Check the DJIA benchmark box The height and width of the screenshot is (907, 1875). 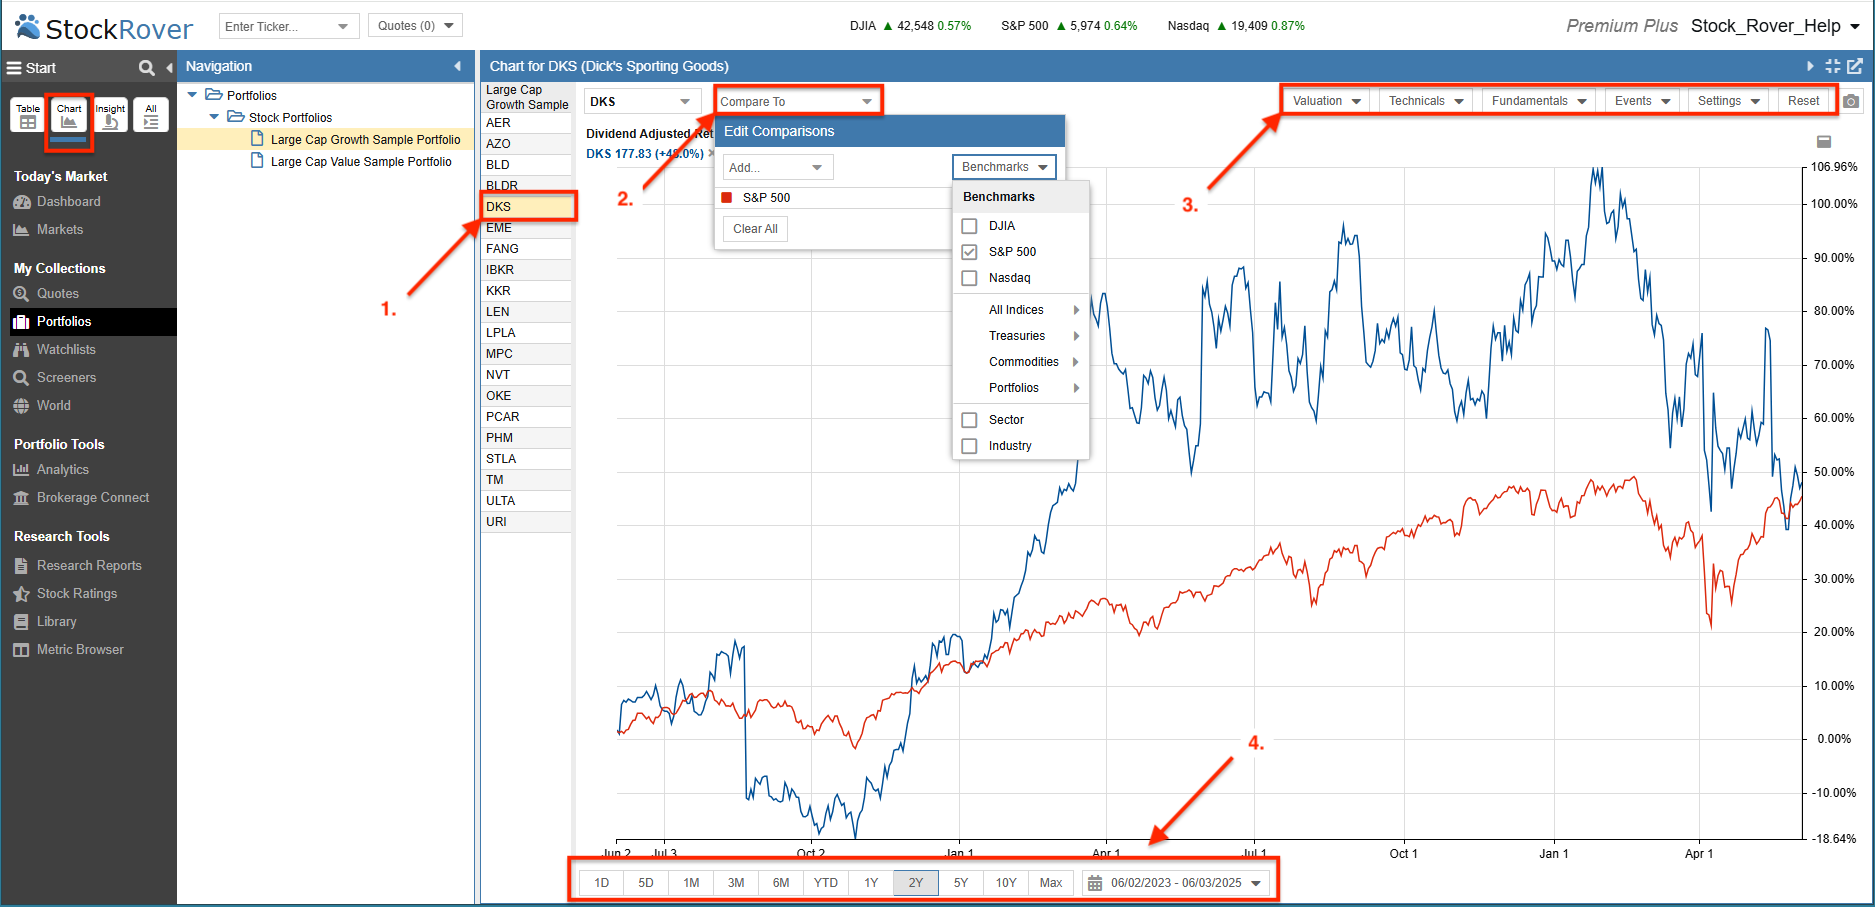tap(969, 226)
